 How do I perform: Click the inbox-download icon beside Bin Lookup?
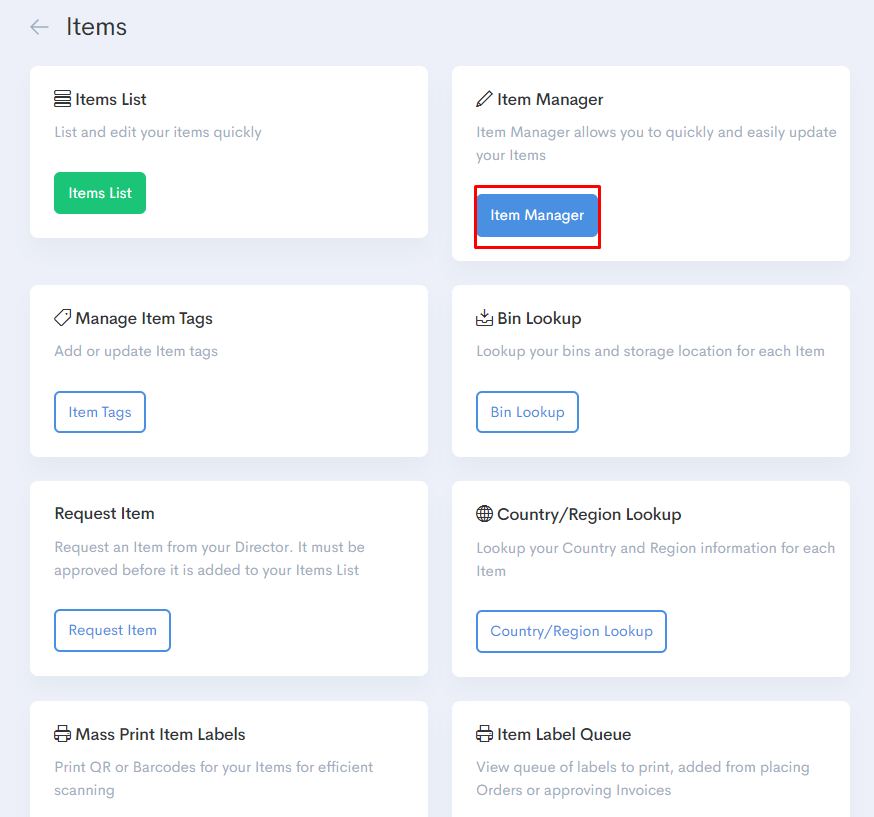pyautogui.click(x=484, y=317)
